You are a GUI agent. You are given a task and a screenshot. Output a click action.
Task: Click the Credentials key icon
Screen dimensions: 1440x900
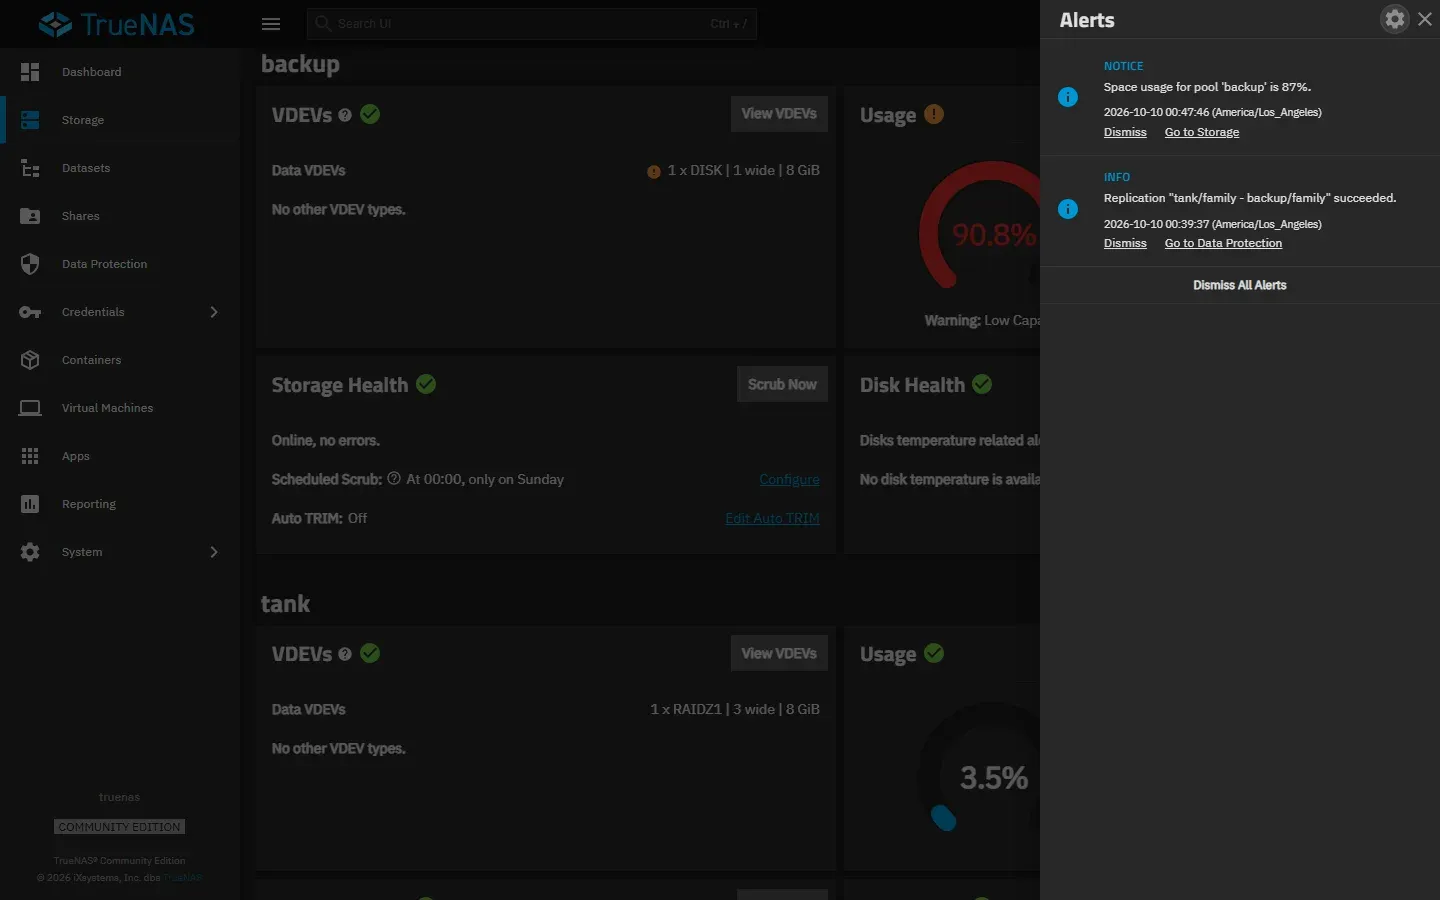tap(30, 312)
